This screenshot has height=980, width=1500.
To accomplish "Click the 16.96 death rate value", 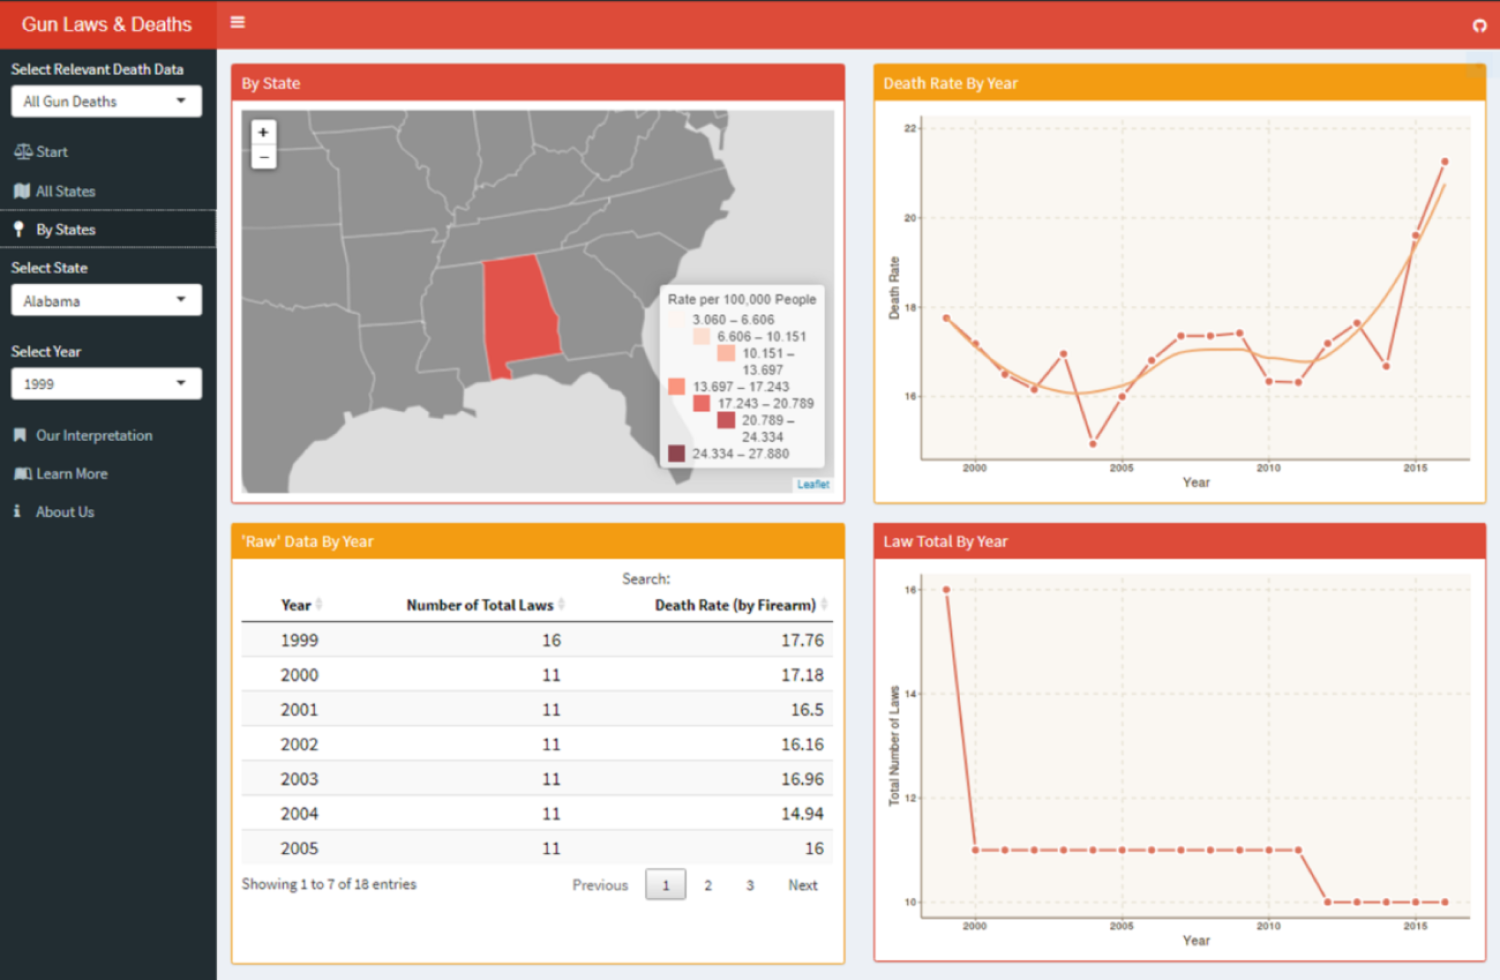I will click(802, 779).
